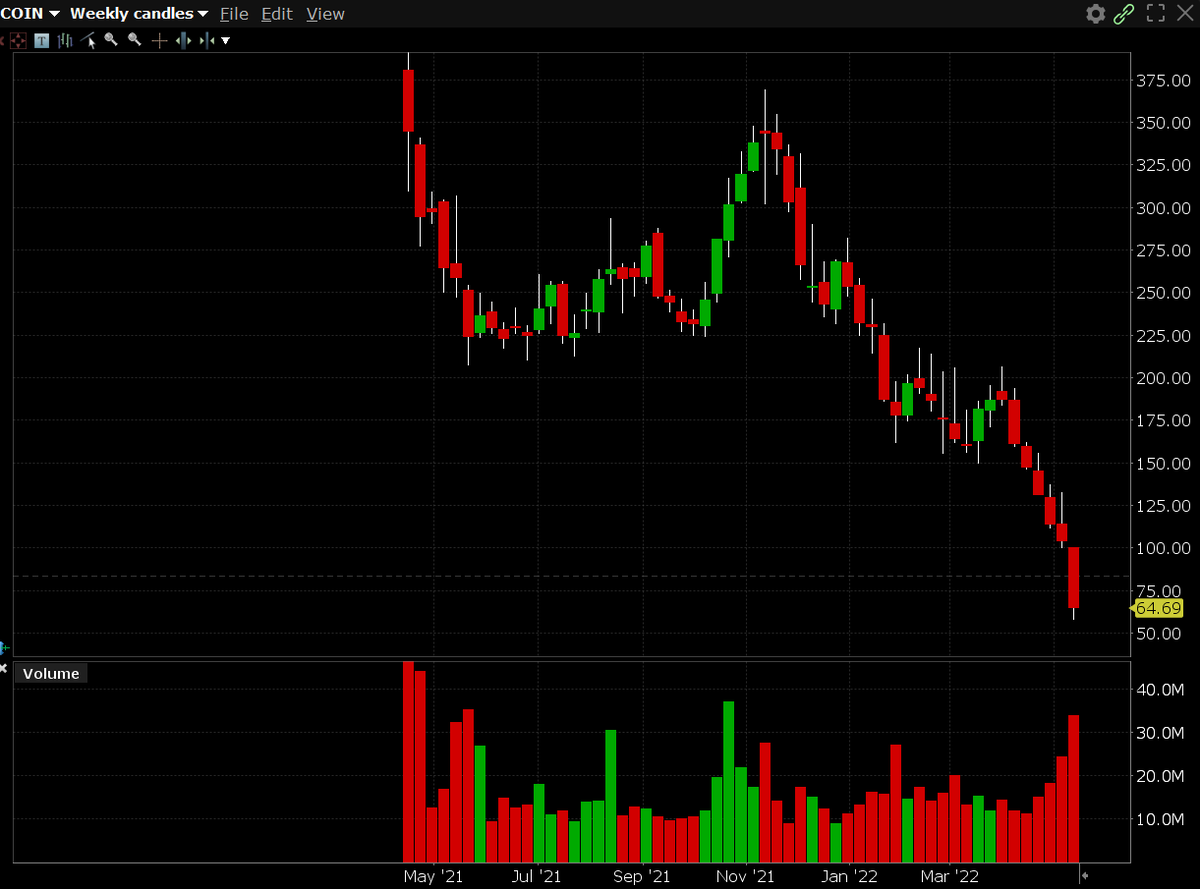
Task: Toggle the green chain link icon
Action: tap(1124, 13)
